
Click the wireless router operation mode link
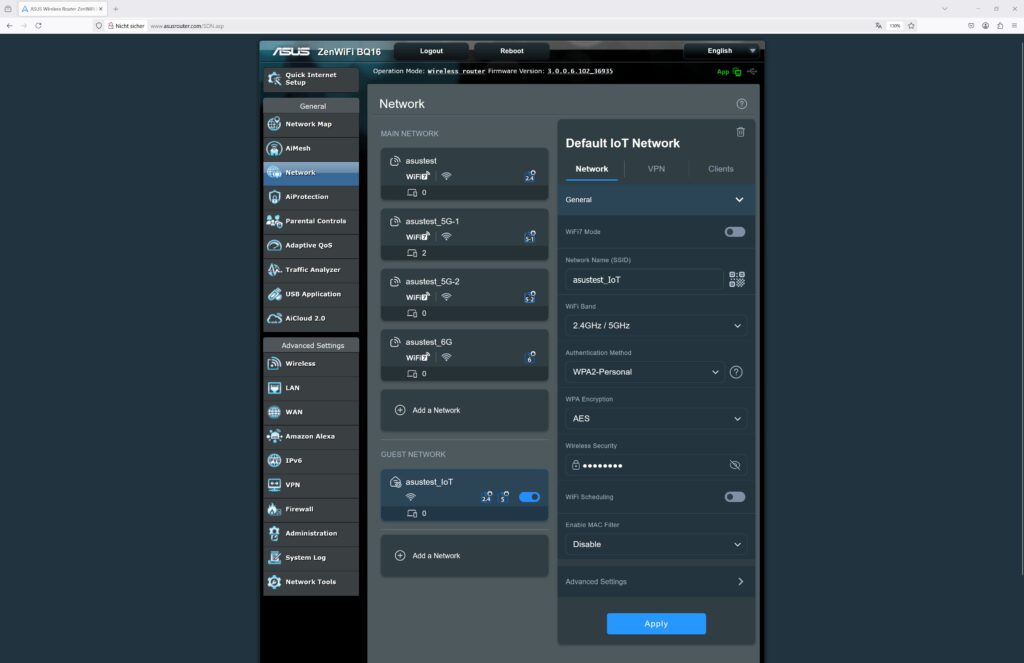(x=456, y=71)
